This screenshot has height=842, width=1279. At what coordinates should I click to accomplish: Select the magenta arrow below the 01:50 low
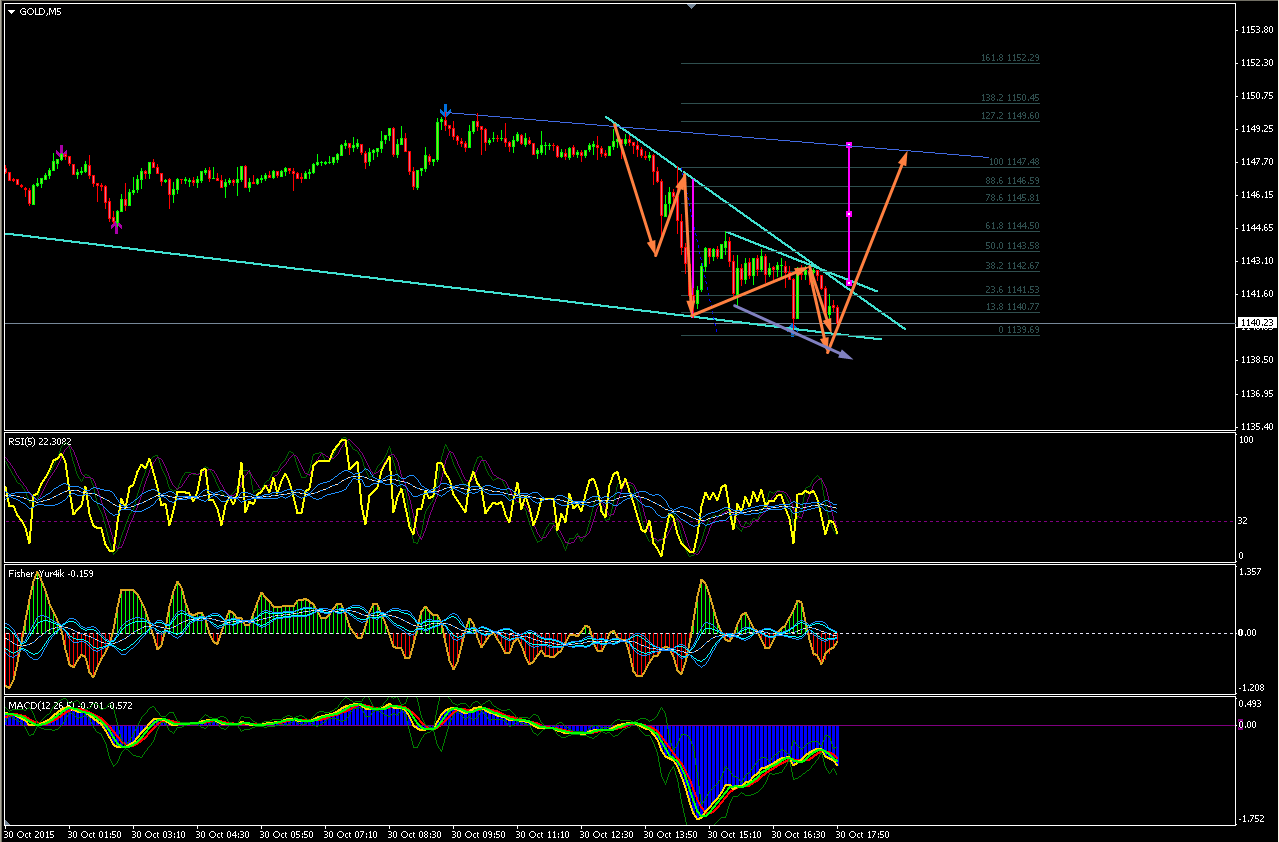click(x=117, y=227)
